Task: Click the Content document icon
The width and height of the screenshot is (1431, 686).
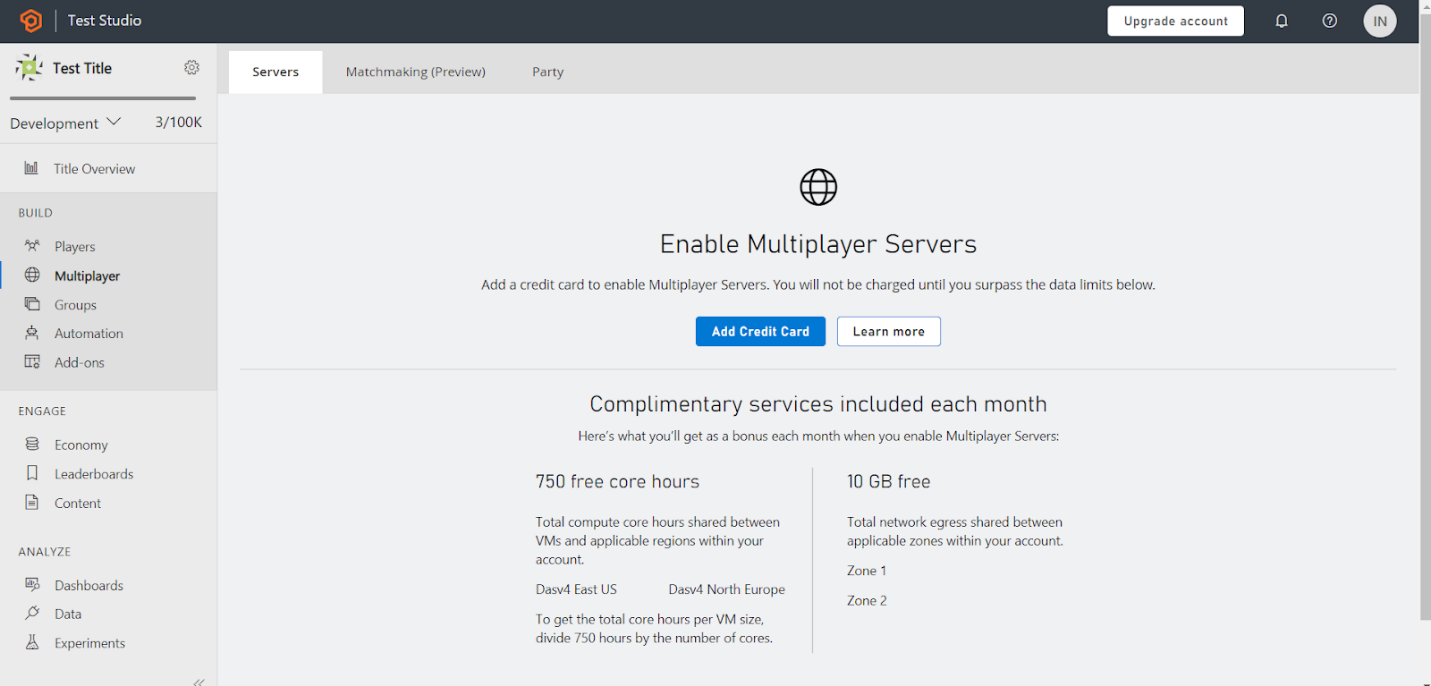Action: point(32,502)
